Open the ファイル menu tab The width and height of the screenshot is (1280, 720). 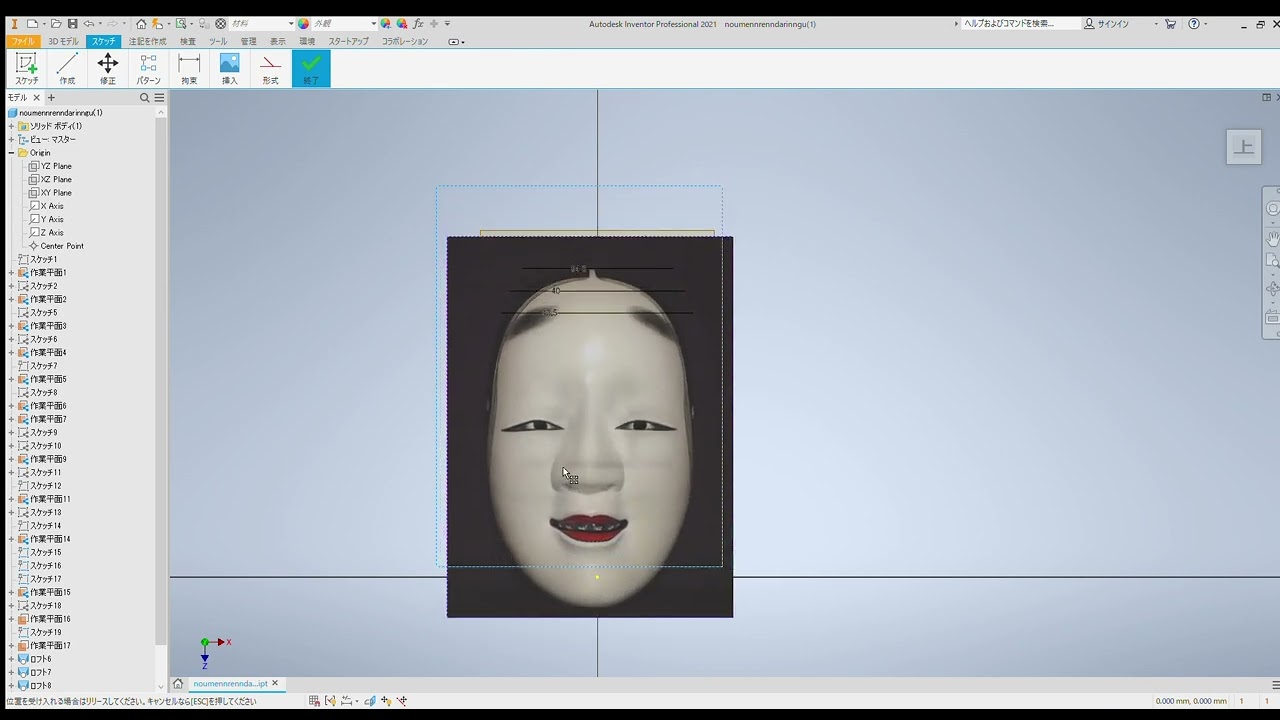tap(23, 41)
